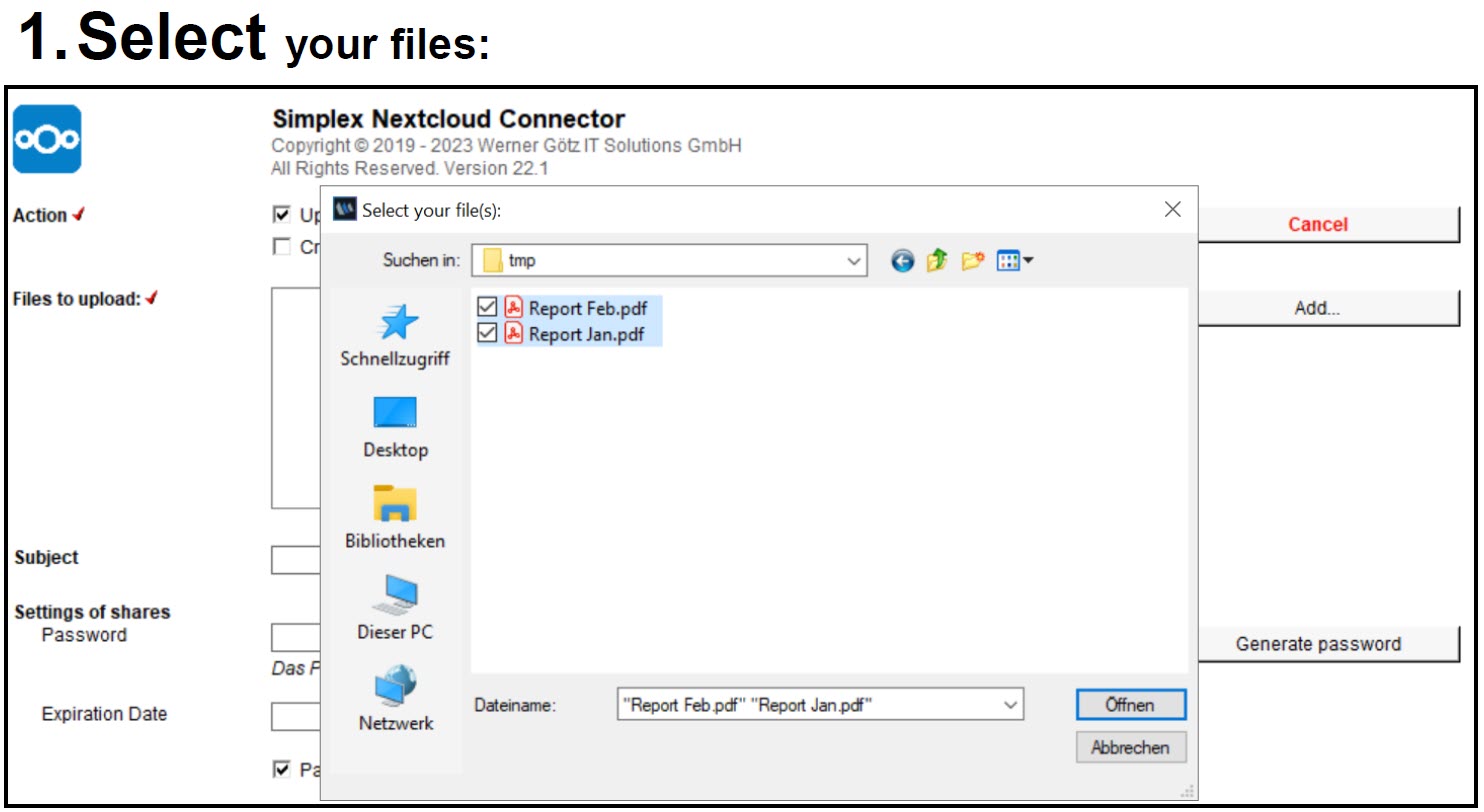This screenshot has height=812, width=1484.
Task: Click the PDF icon of Report Feb.pdf
Action: tap(513, 308)
